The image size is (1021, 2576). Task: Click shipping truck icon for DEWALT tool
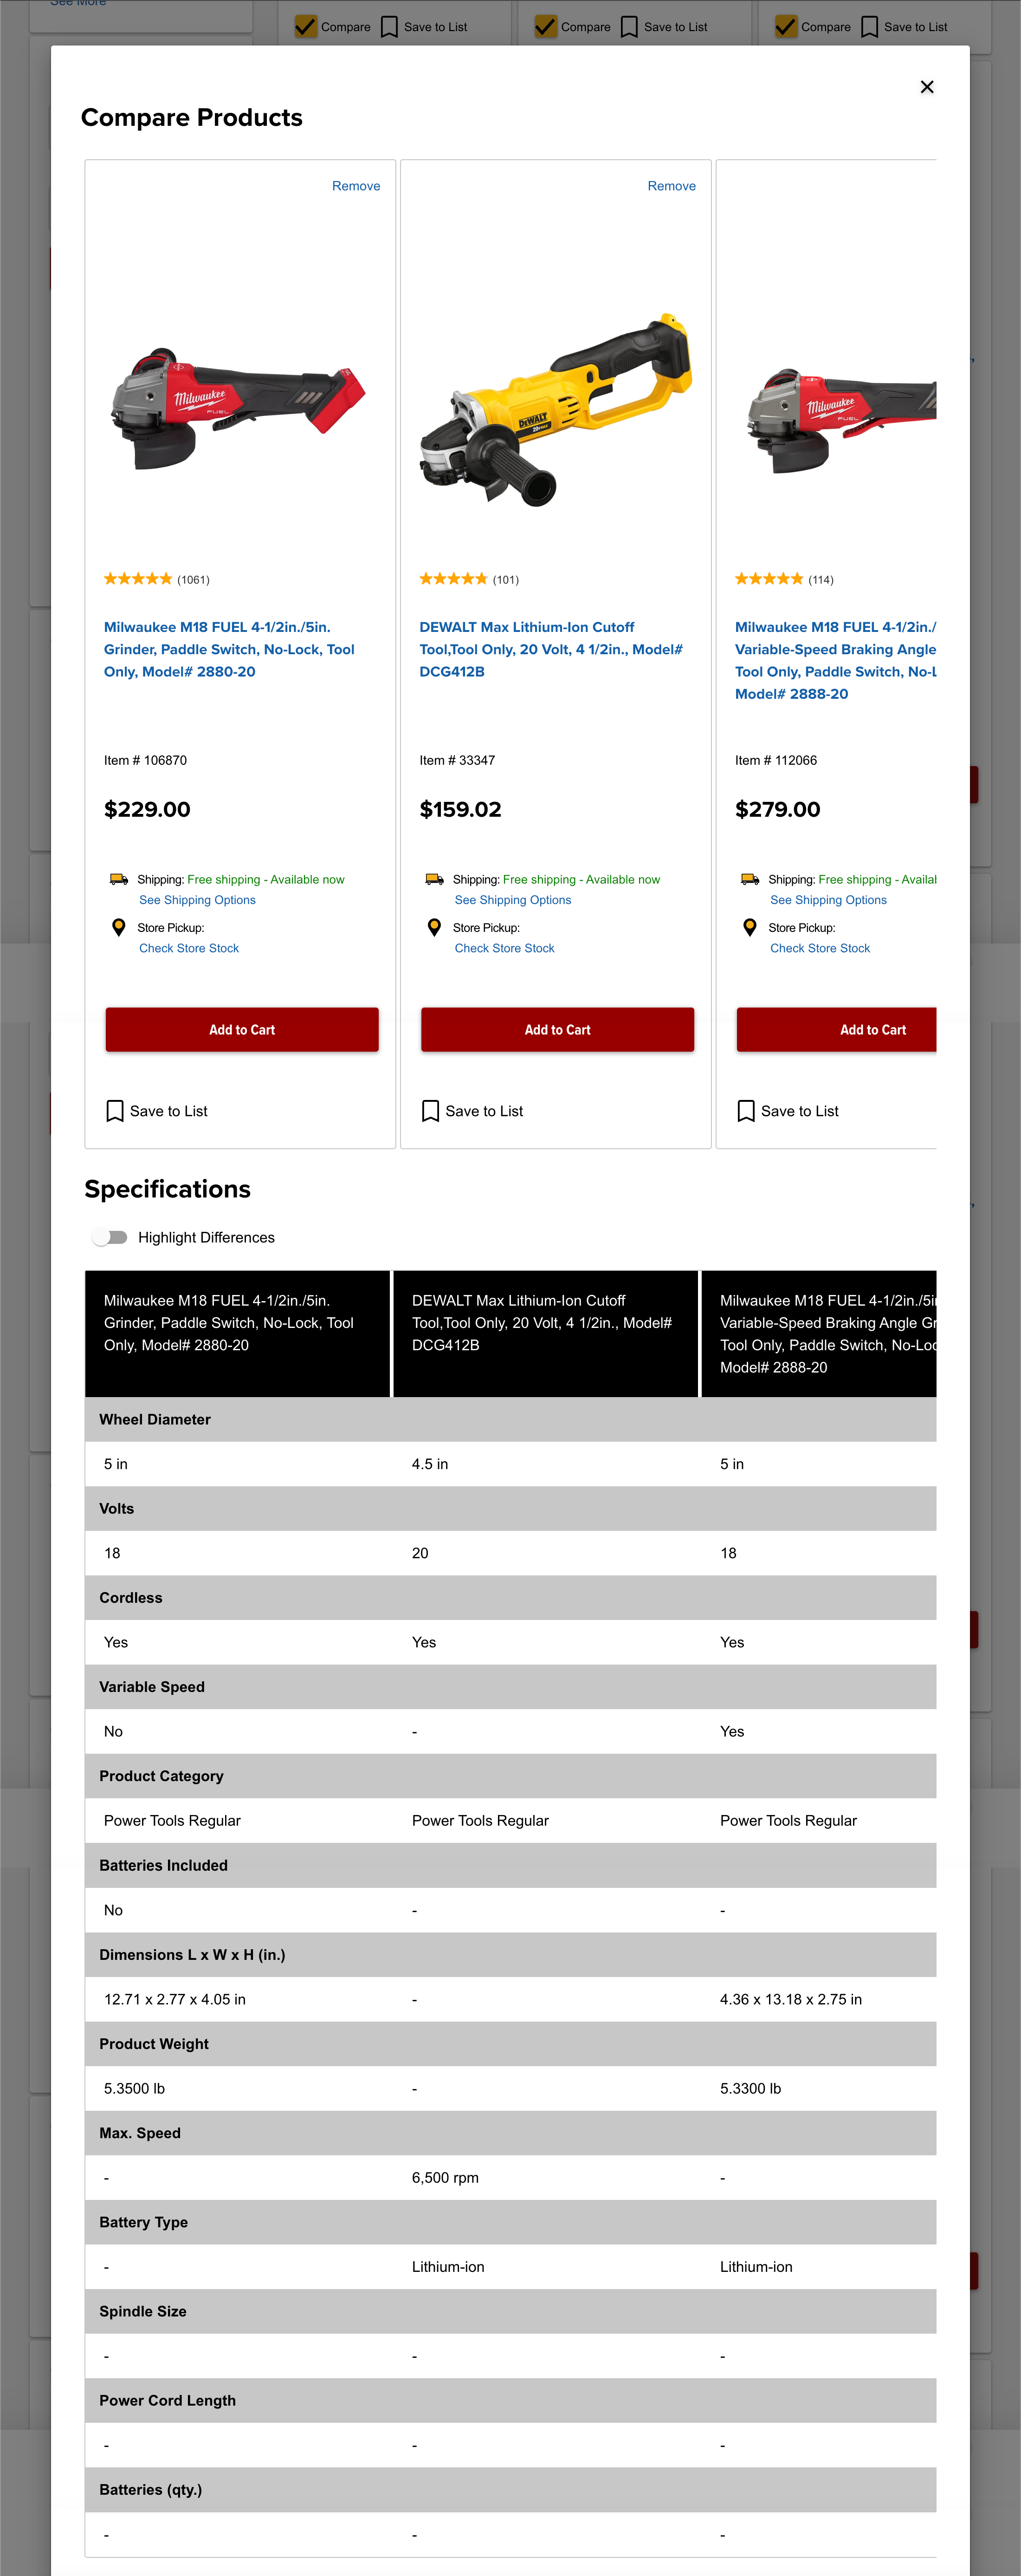click(434, 879)
